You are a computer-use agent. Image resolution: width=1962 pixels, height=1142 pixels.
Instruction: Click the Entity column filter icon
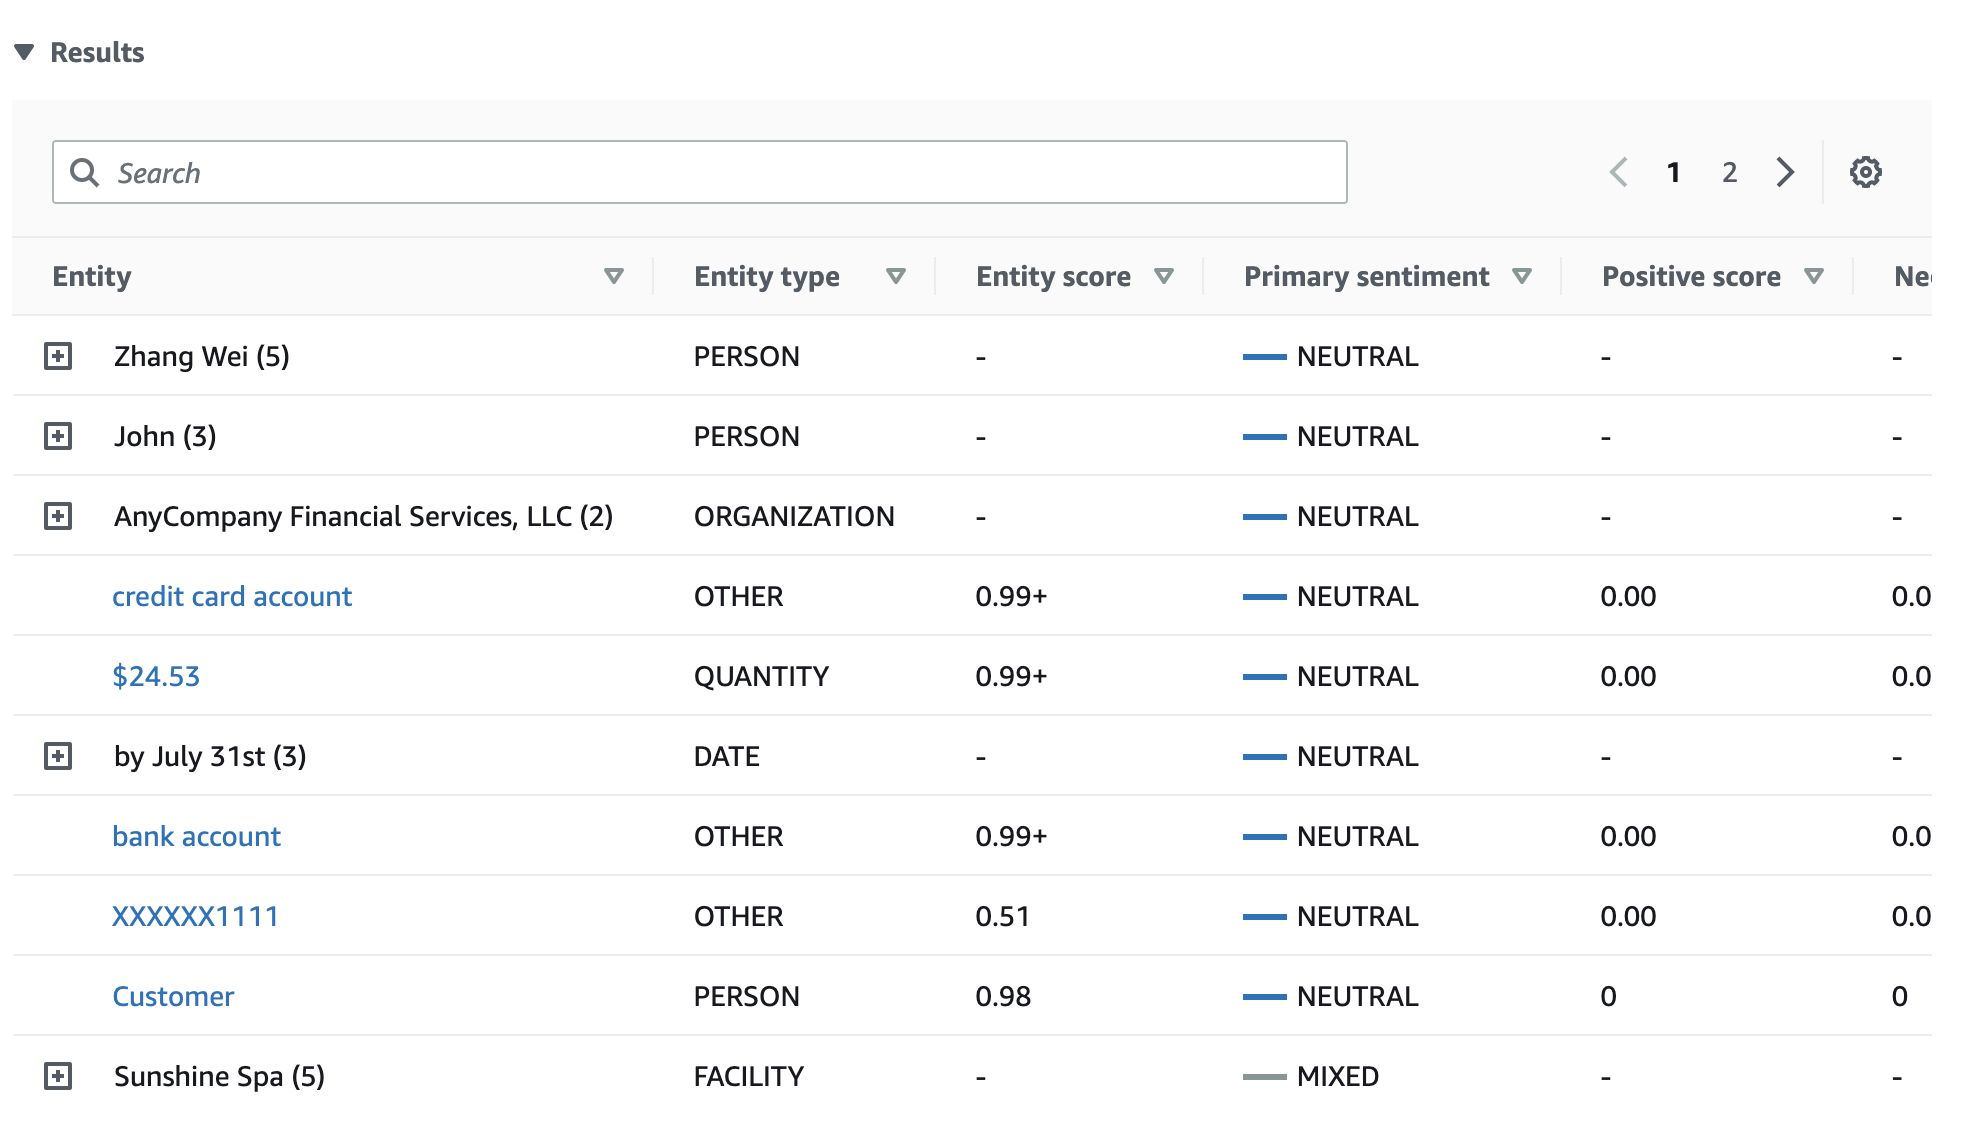611,277
